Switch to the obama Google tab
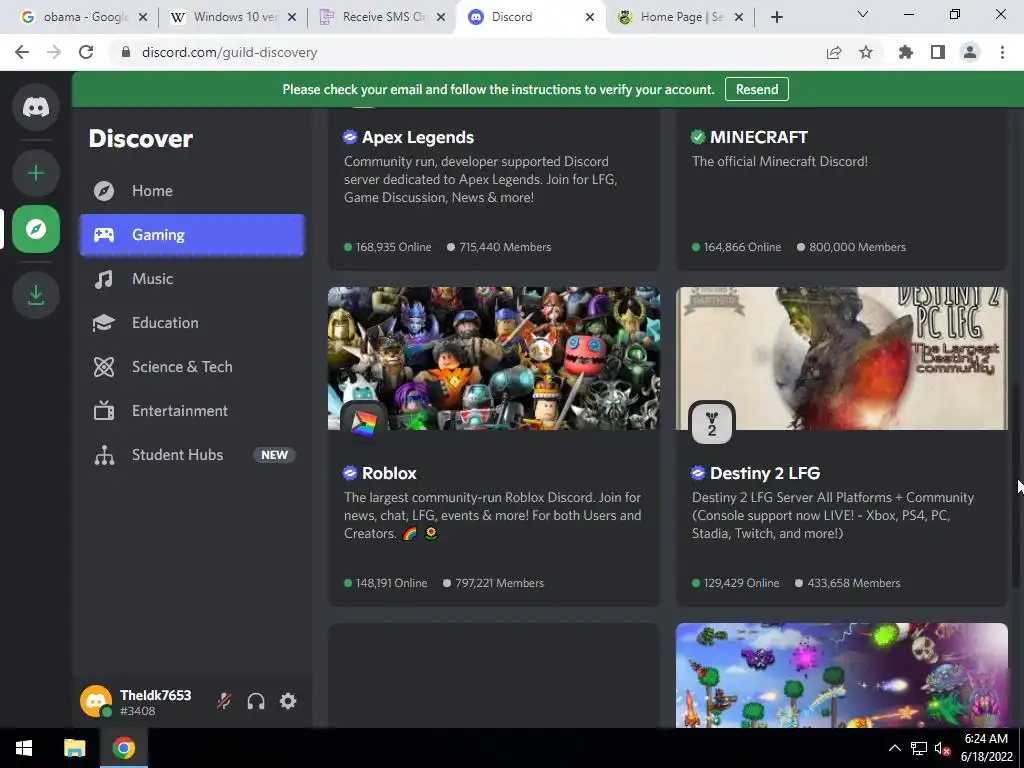The height and width of the screenshot is (768, 1024). click(x=85, y=17)
